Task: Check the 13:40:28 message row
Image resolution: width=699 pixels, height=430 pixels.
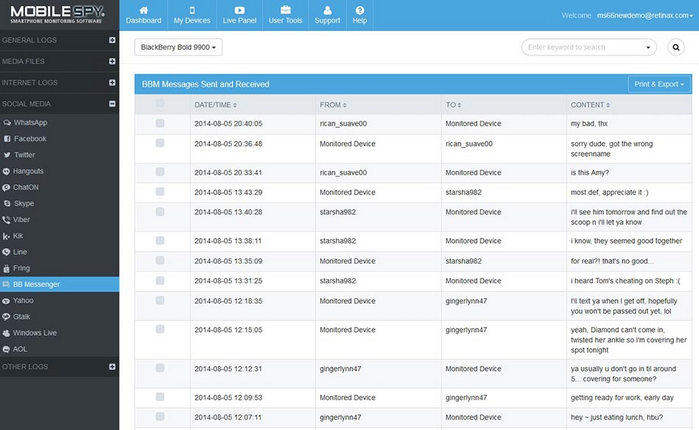Action: (x=160, y=212)
